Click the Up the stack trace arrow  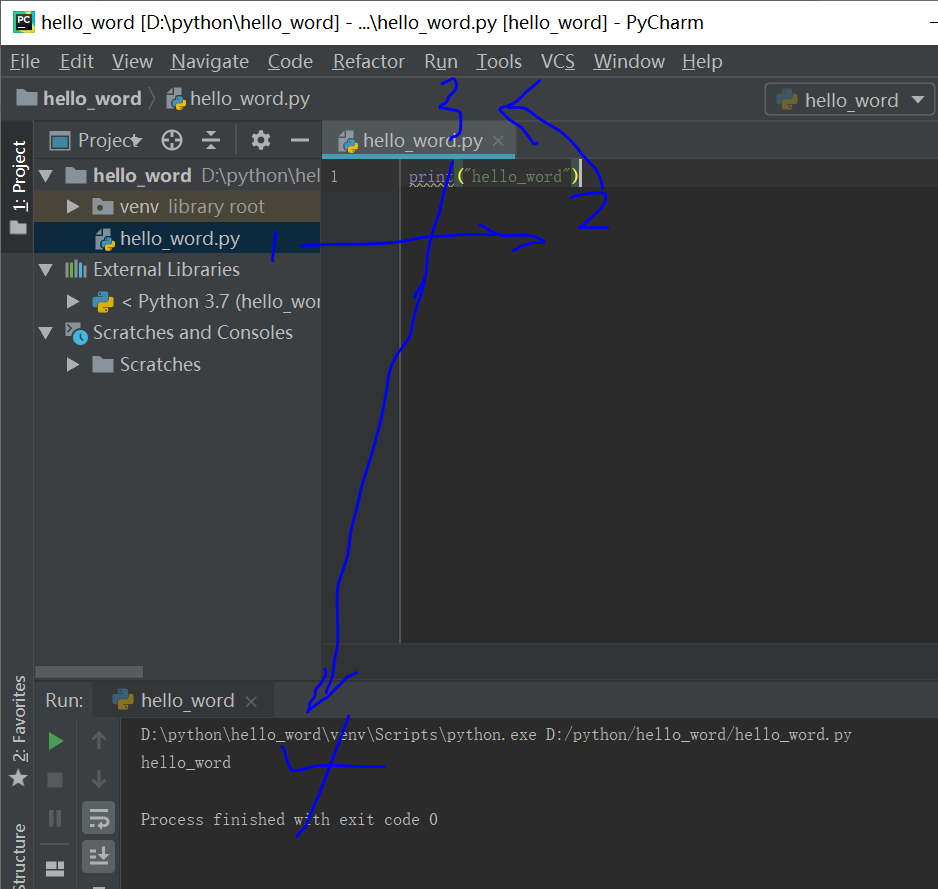pyautogui.click(x=99, y=741)
